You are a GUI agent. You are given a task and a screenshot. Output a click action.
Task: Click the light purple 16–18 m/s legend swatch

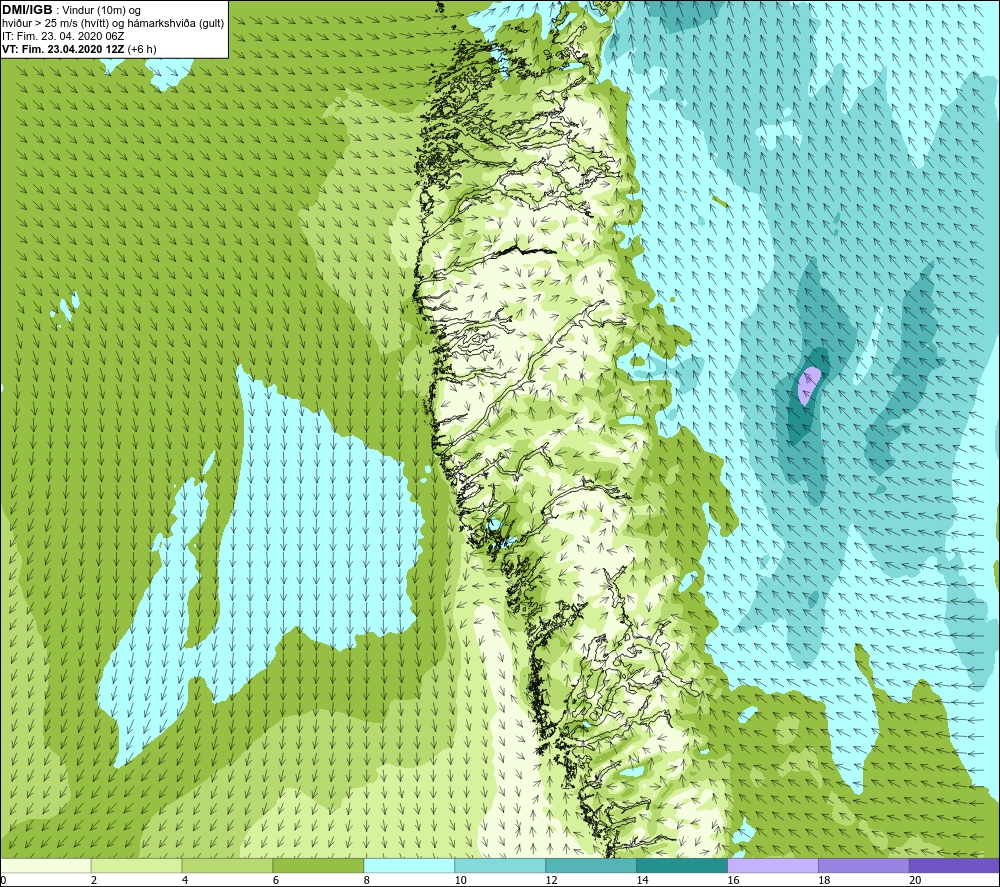coord(773,865)
